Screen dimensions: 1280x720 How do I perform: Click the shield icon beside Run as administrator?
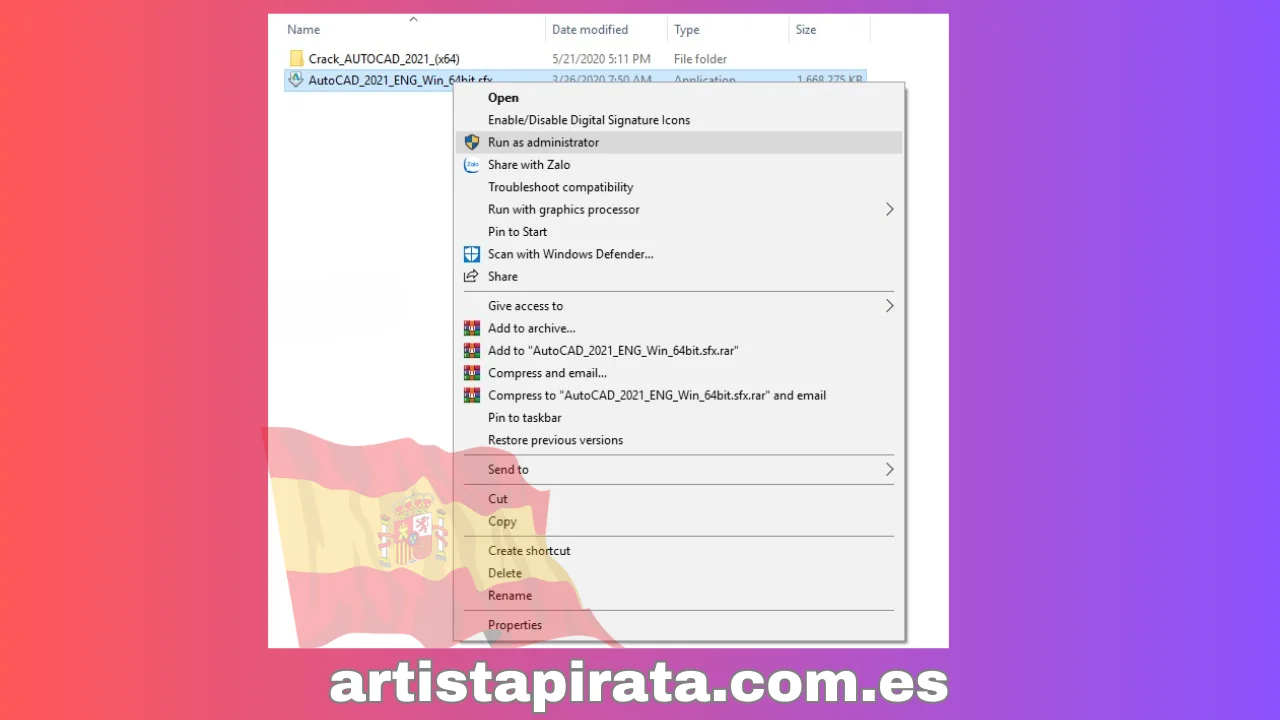click(x=472, y=142)
